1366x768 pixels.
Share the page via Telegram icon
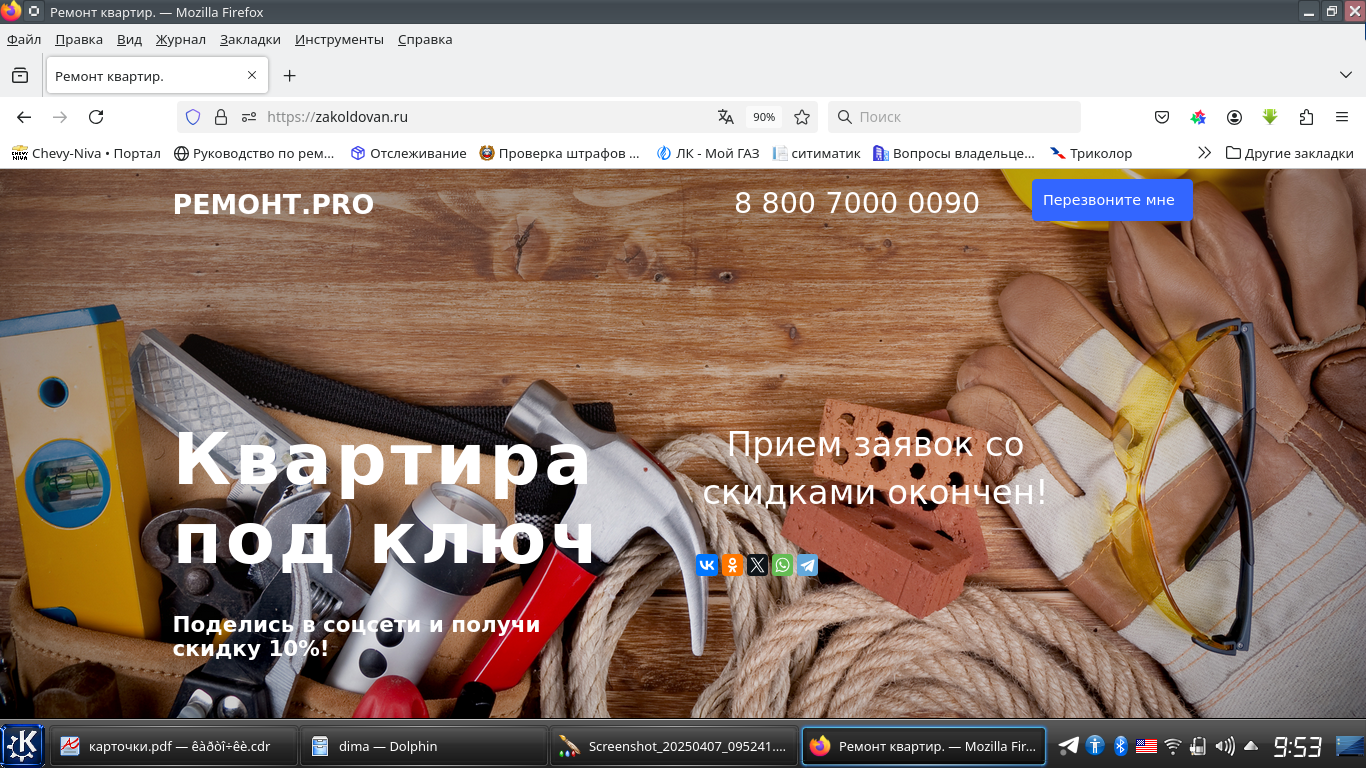click(x=807, y=565)
